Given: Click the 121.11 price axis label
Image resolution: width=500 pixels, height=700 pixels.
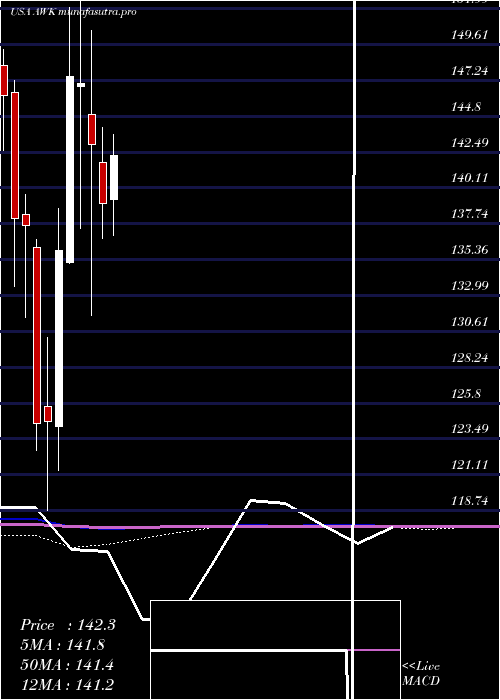Looking at the screenshot, I should click(470, 465).
